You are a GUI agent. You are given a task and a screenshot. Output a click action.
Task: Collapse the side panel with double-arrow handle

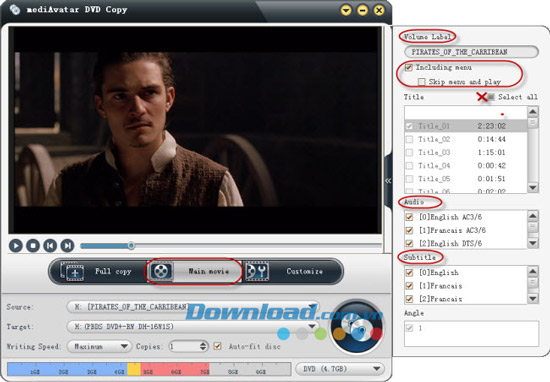tap(388, 181)
